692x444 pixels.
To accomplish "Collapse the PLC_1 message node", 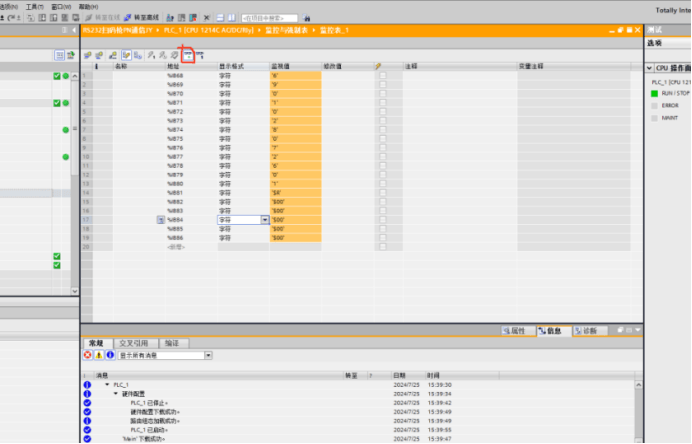I will point(107,385).
